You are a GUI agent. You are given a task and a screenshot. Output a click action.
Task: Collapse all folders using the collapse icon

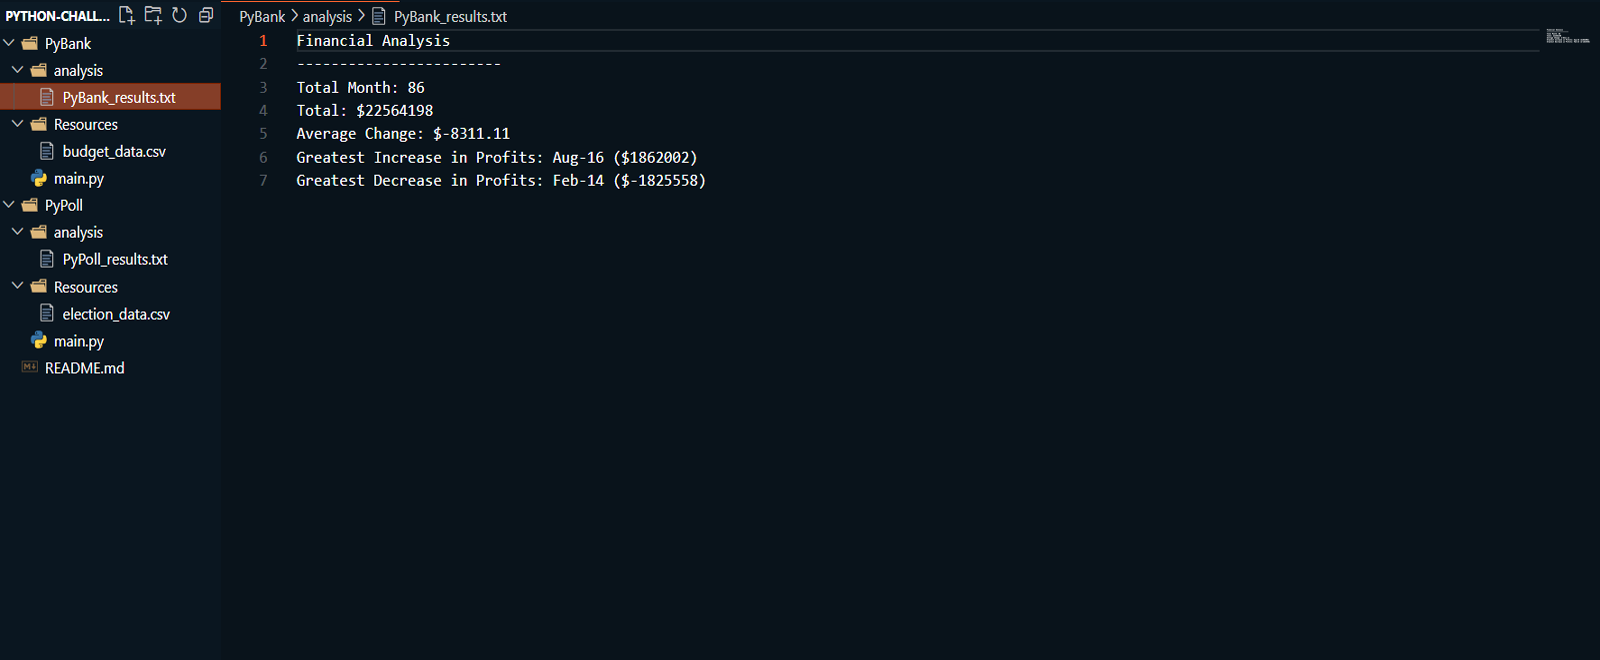pyautogui.click(x=206, y=15)
